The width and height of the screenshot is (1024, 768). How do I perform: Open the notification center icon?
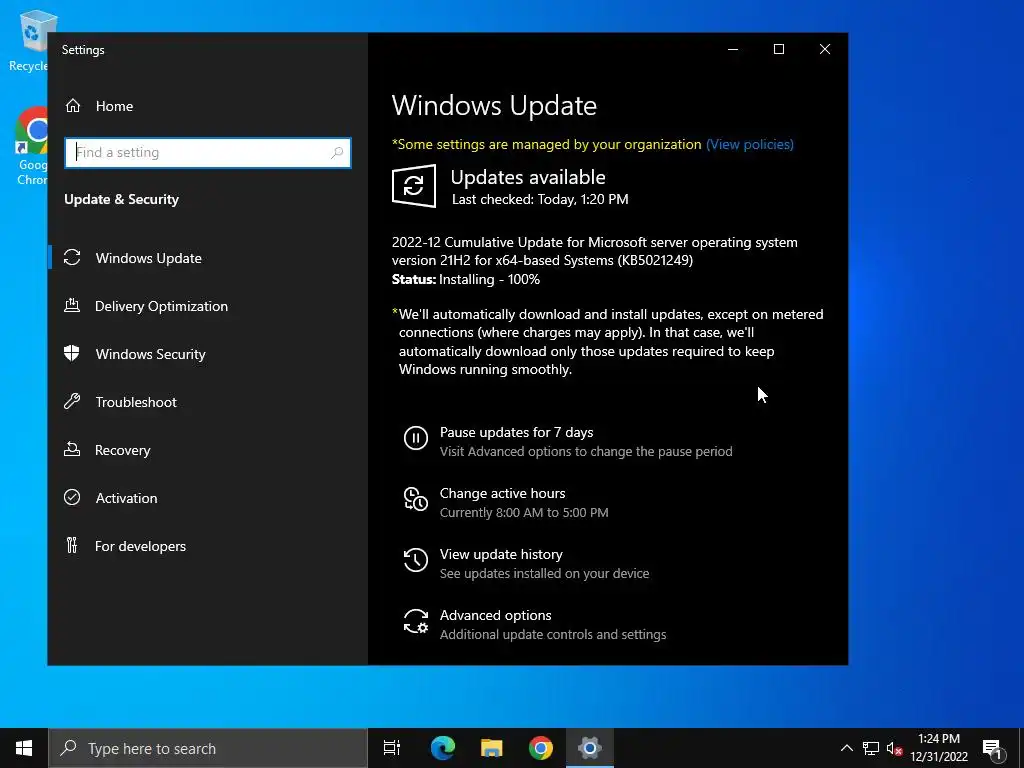point(992,749)
